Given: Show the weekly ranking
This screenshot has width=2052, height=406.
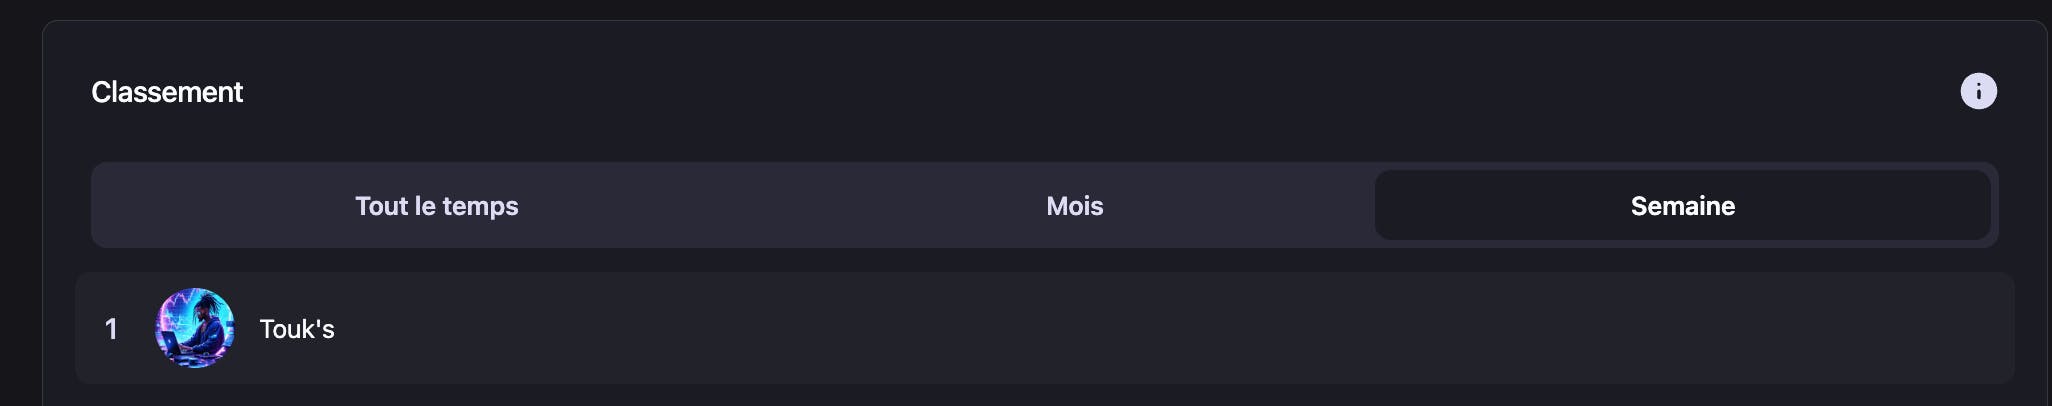Looking at the screenshot, I should (1683, 205).
